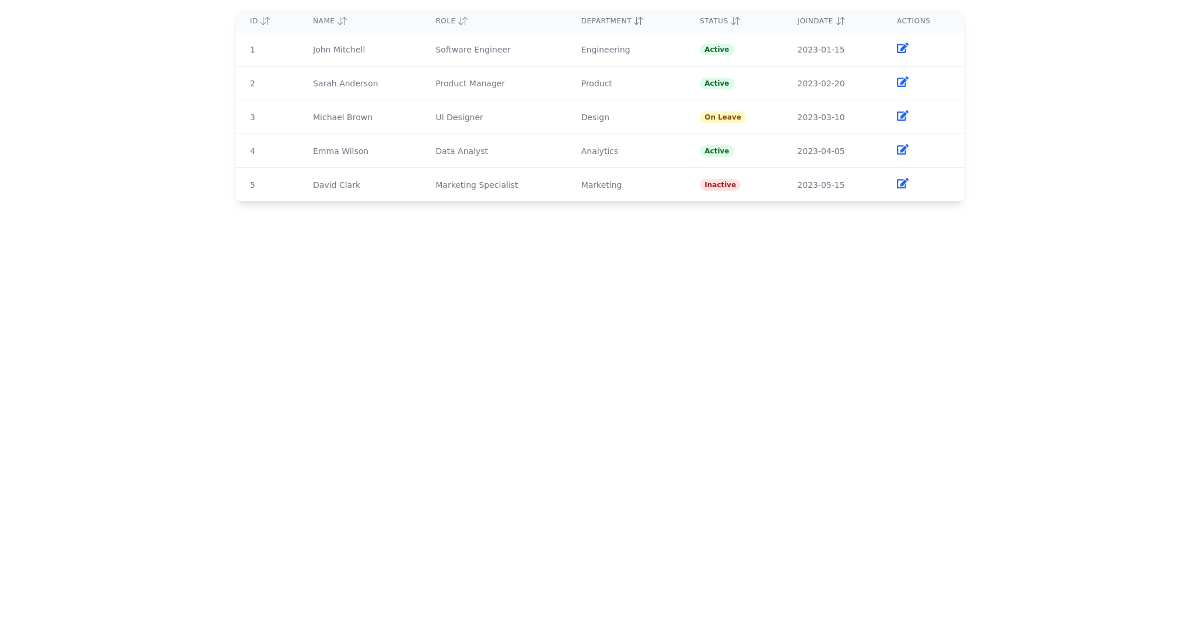Sort the table by the ROLE column
The height and width of the screenshot is (630, 1200).
pyautogui.click(x=463, y=20)
